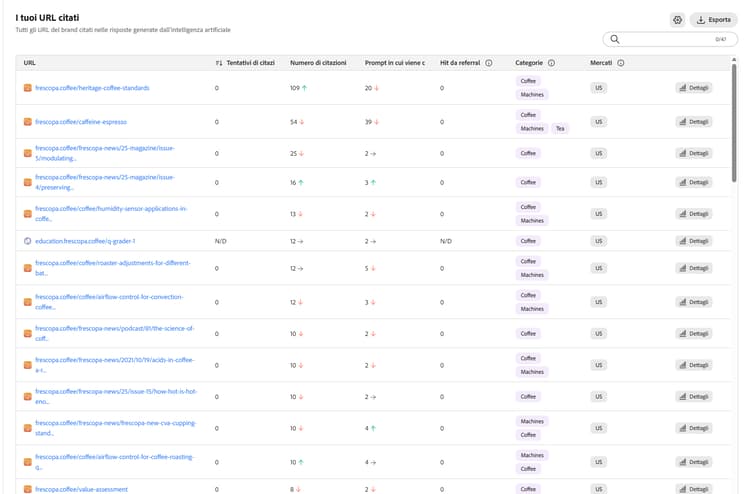
Task: Focus the URL search field
Action: click(670, 39)
